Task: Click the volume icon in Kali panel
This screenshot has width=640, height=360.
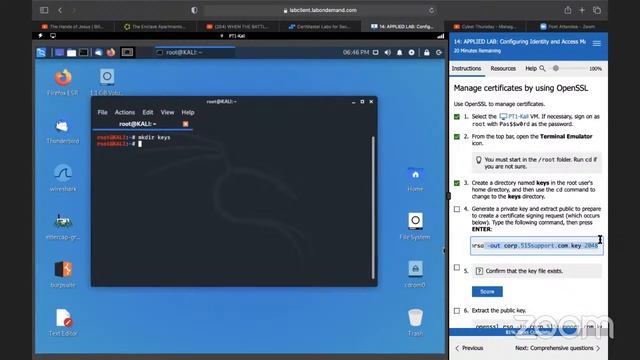Action: pos(387,52)
